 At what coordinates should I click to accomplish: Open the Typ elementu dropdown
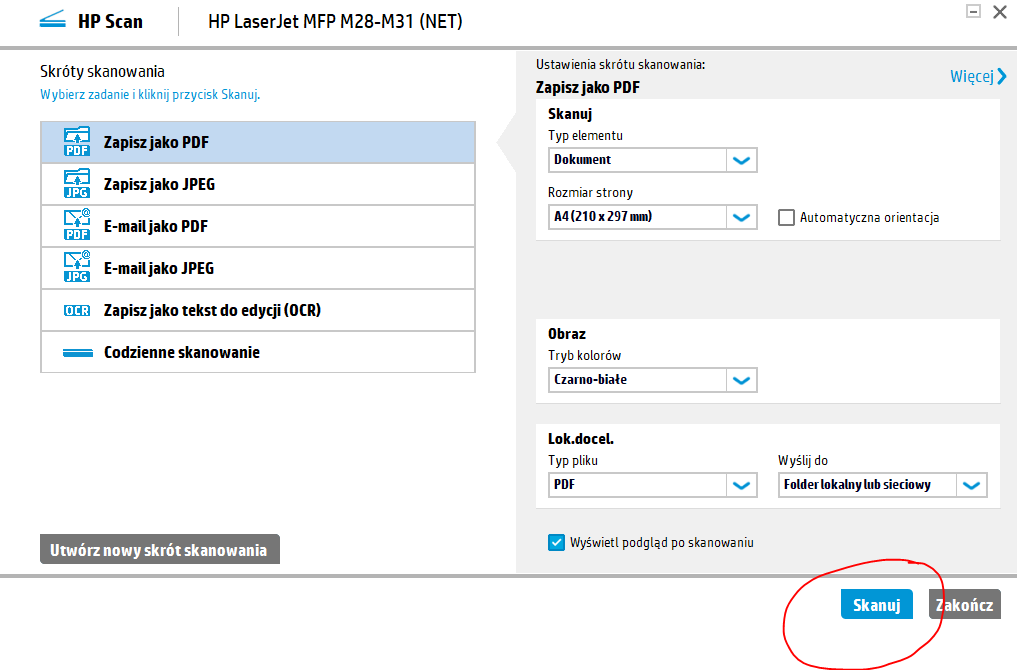point(741,159)
